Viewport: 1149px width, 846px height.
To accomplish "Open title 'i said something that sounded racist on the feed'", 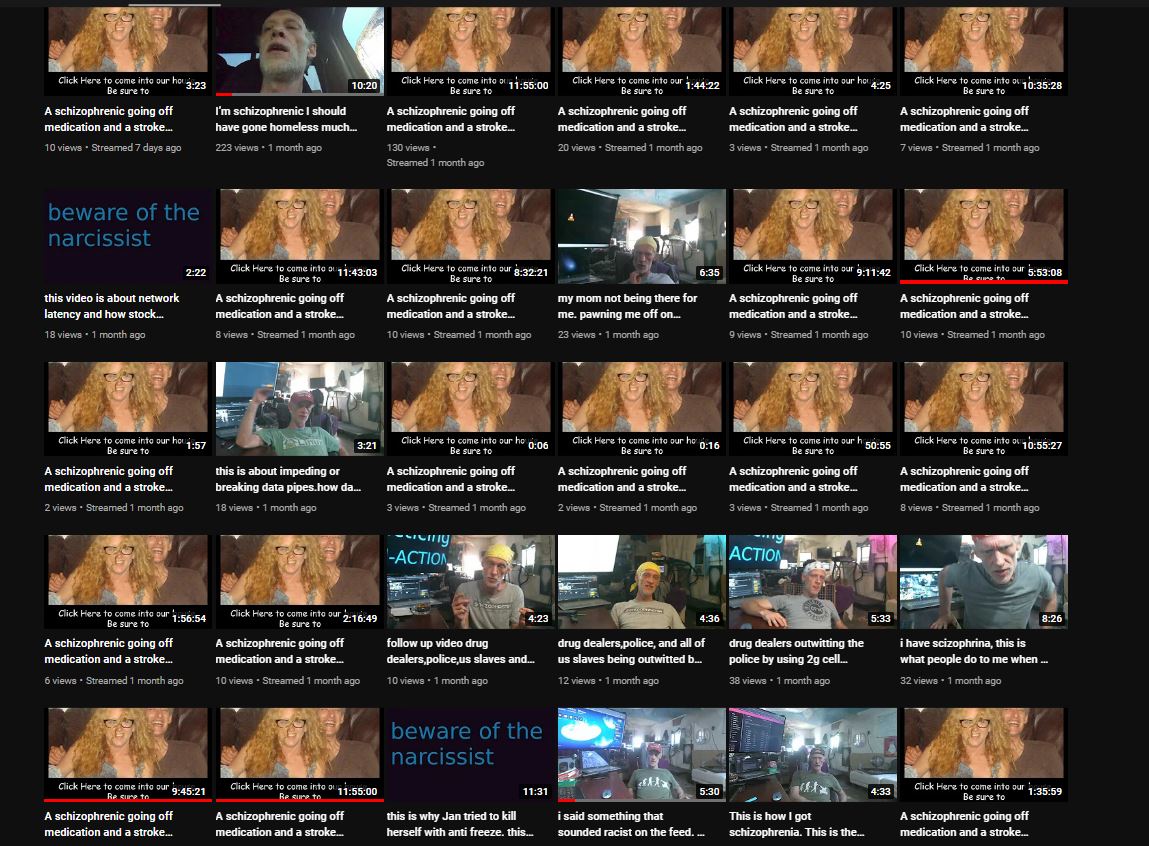I will pos(631,824).
